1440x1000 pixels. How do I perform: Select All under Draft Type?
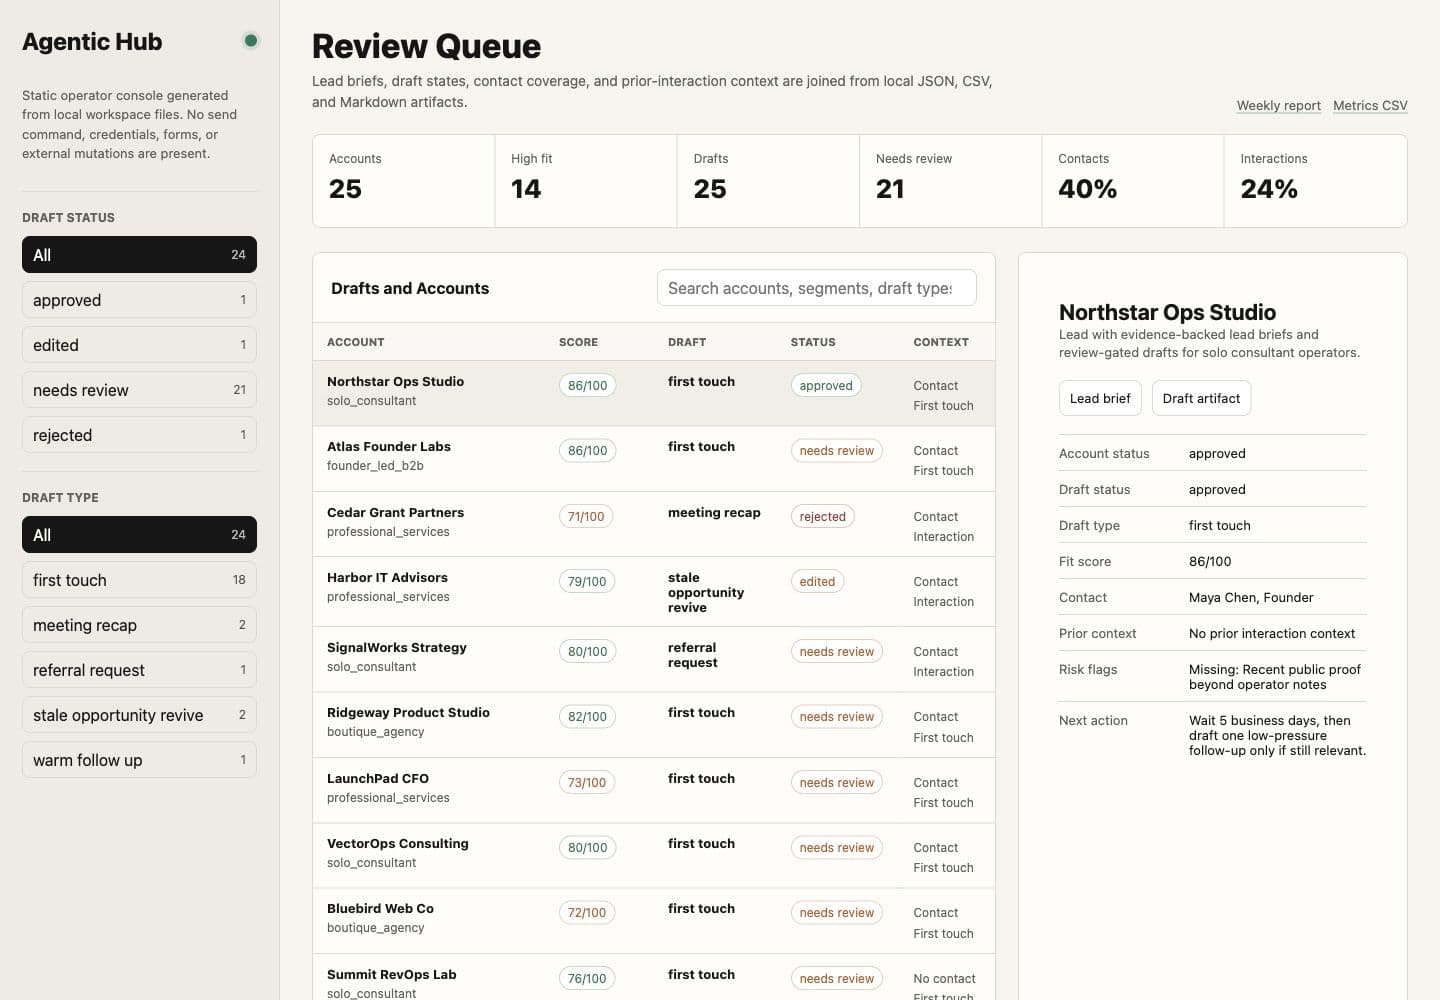(139, 535)
